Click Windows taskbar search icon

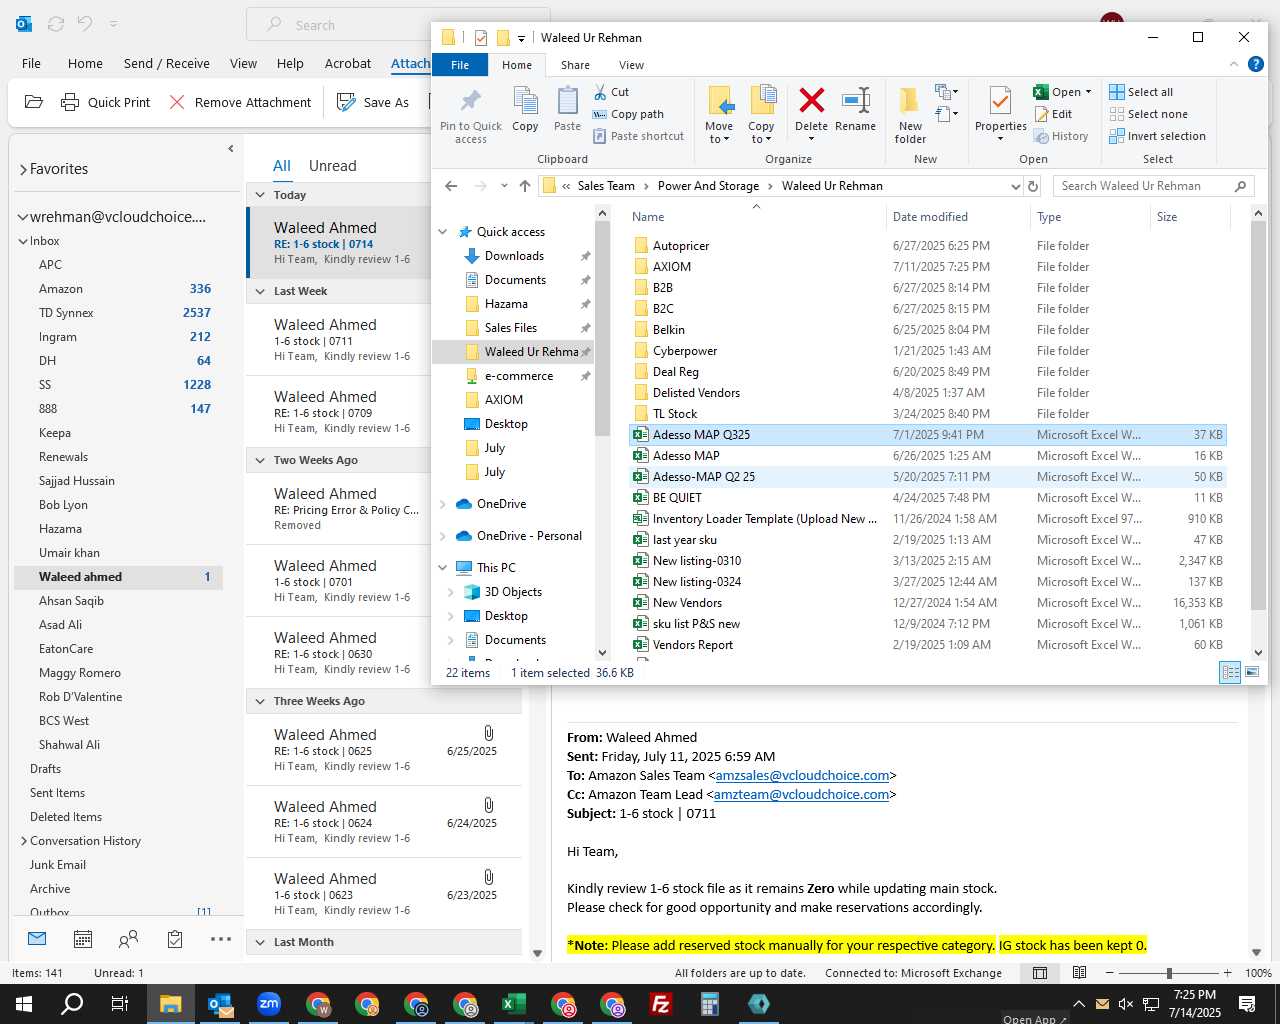(x=72, y=1004)
